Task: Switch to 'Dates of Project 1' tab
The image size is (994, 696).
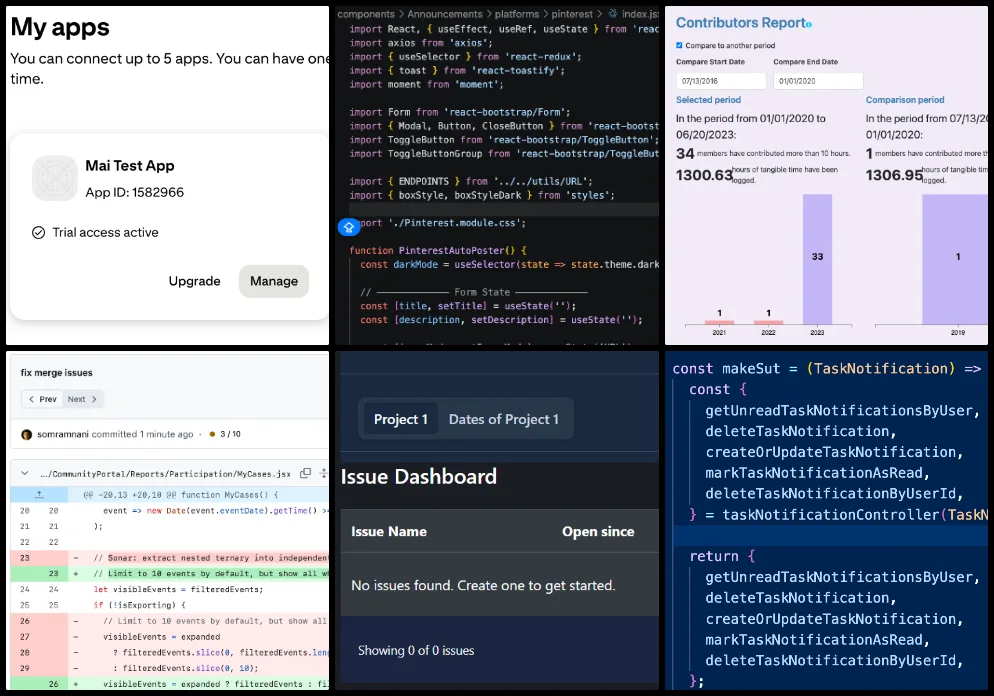Action: [503, 419]
